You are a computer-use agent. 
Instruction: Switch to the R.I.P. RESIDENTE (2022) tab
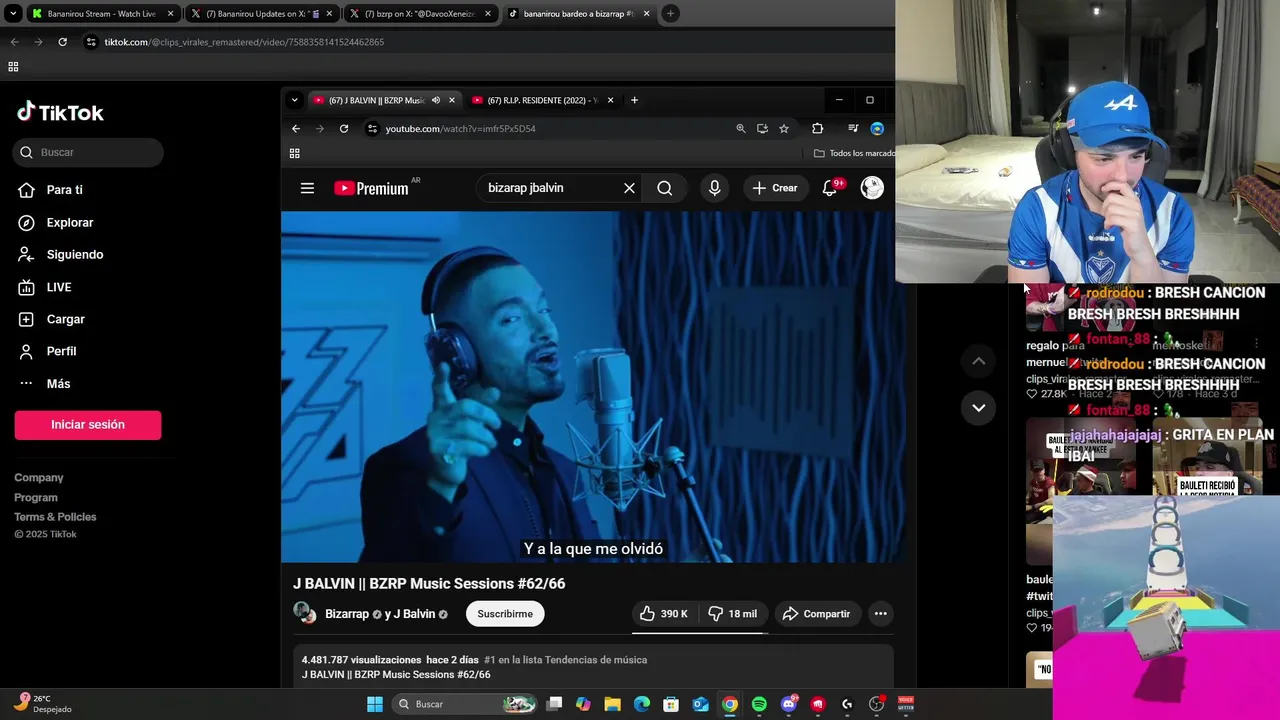point(543,100)
